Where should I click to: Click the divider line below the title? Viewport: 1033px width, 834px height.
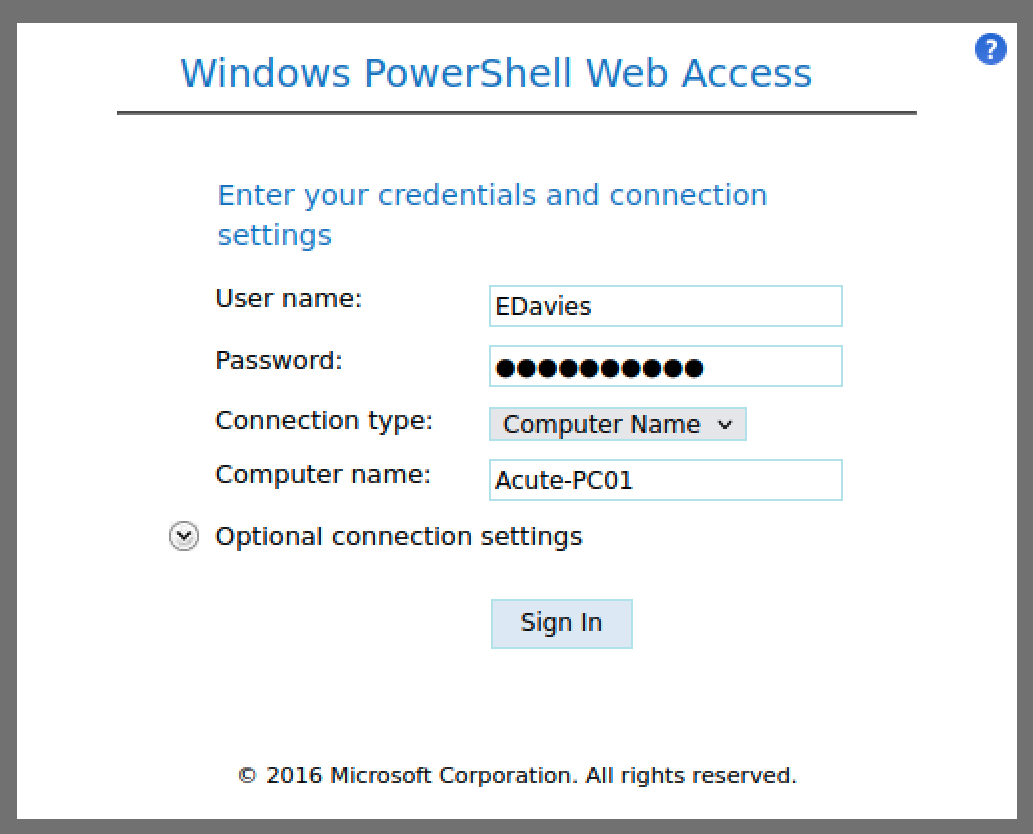[516, 113]
